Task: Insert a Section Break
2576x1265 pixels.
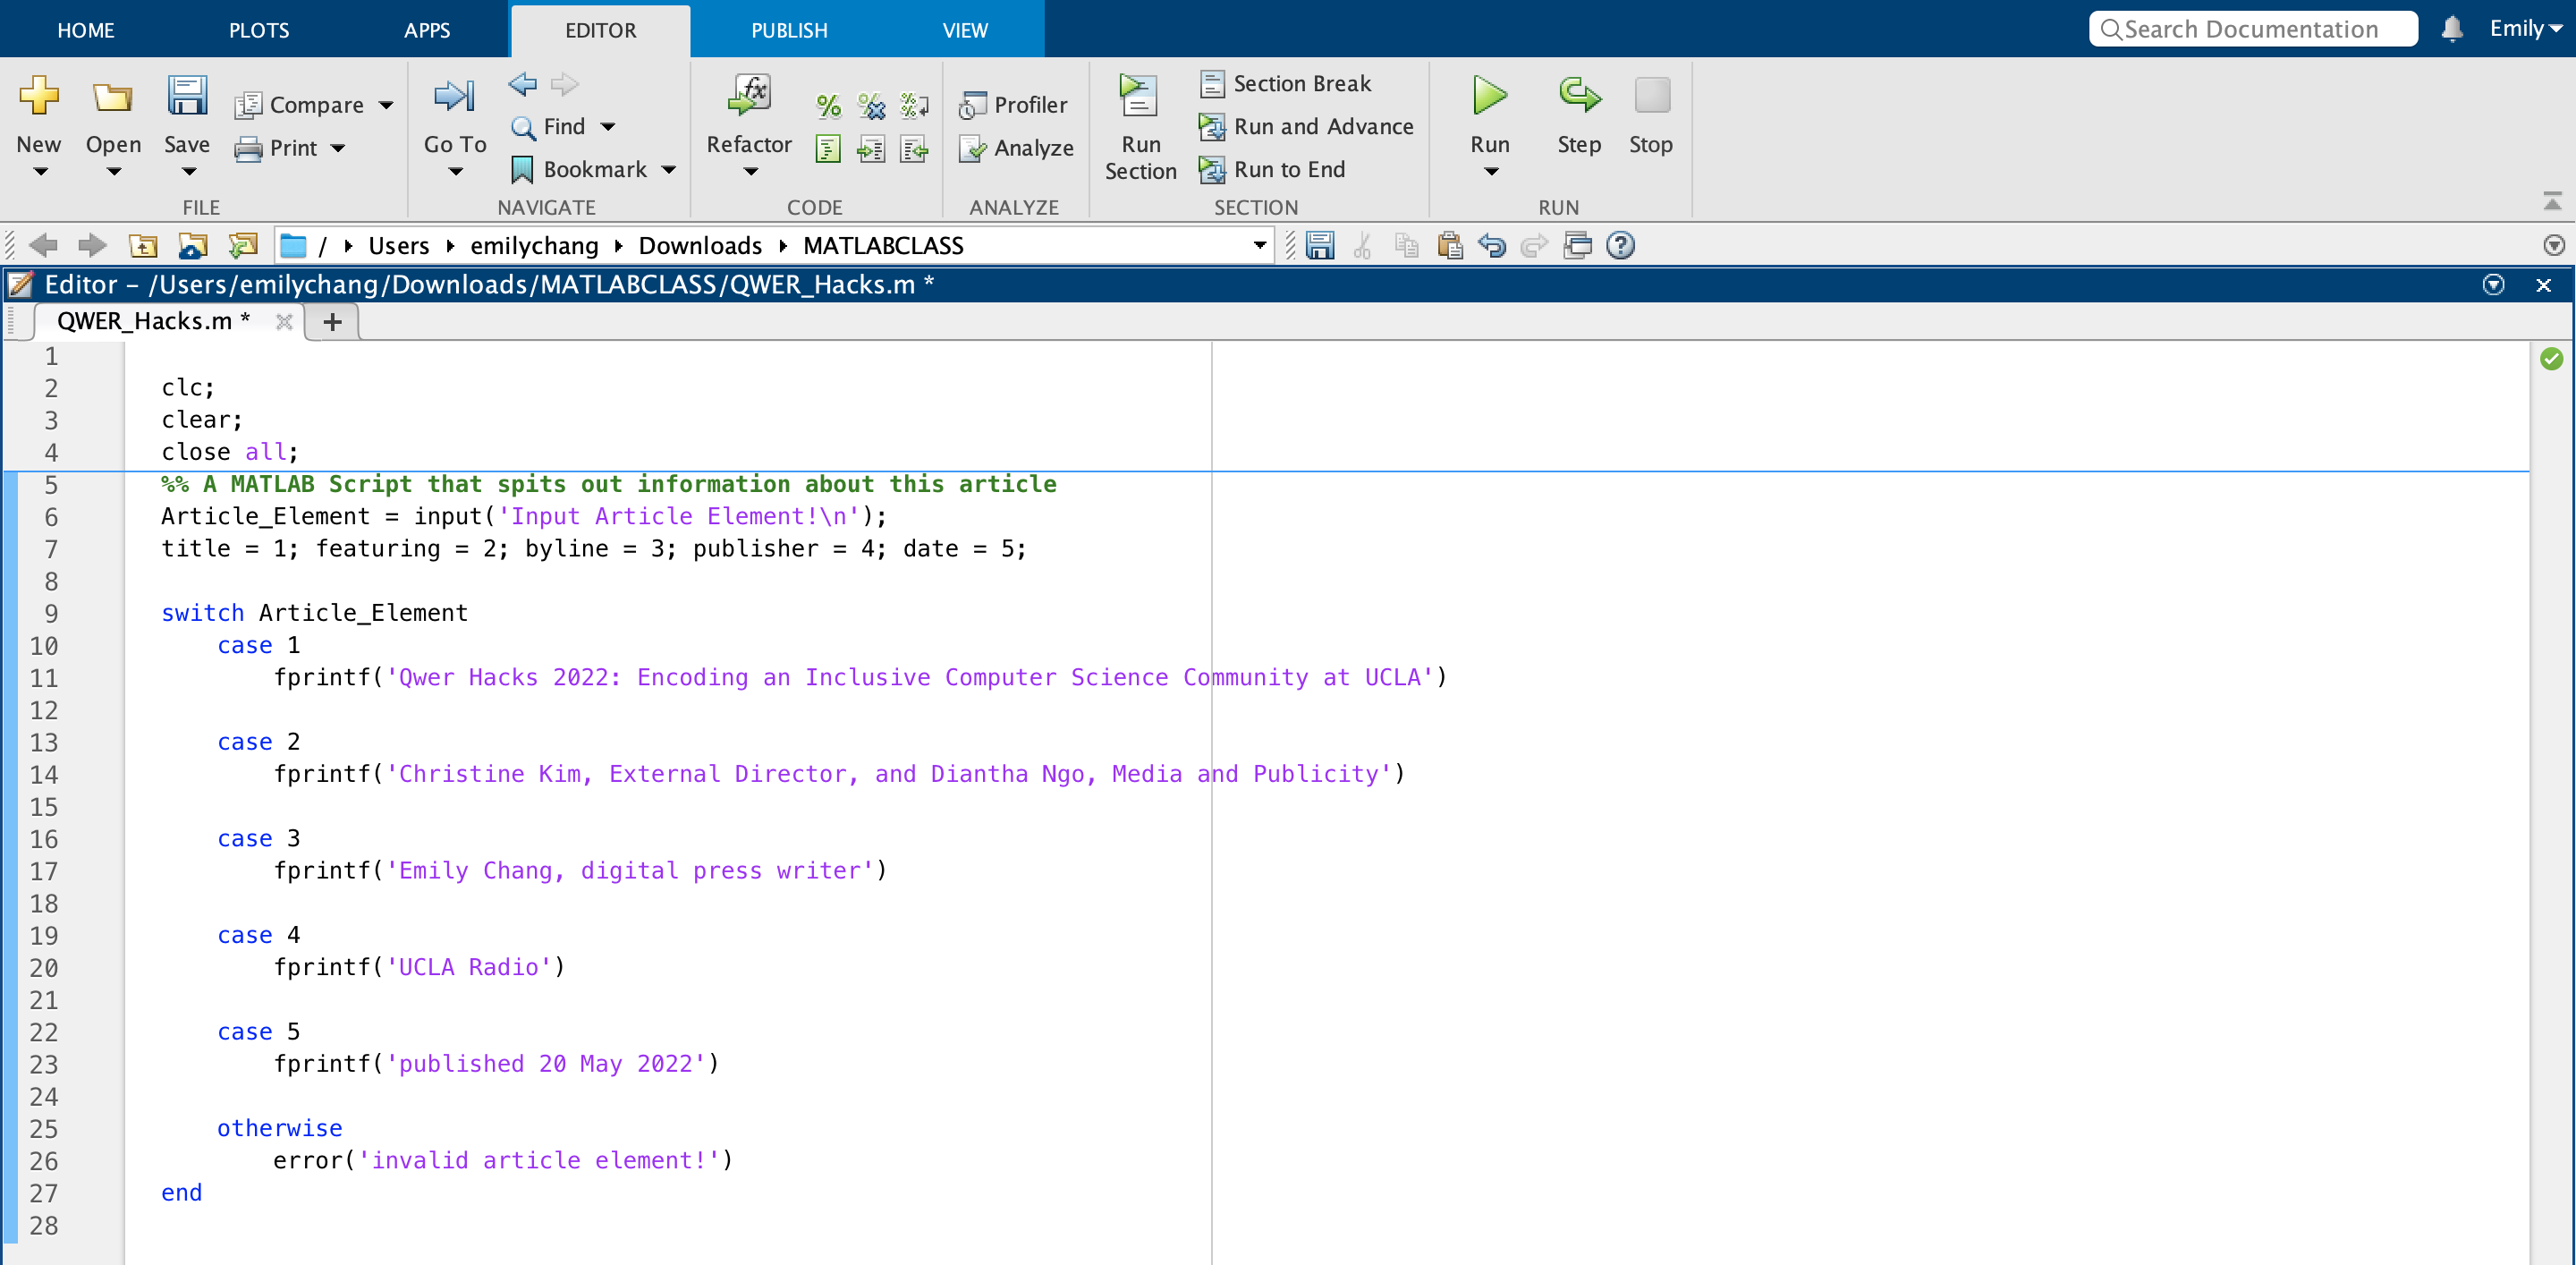Action: click(1285, 84)
